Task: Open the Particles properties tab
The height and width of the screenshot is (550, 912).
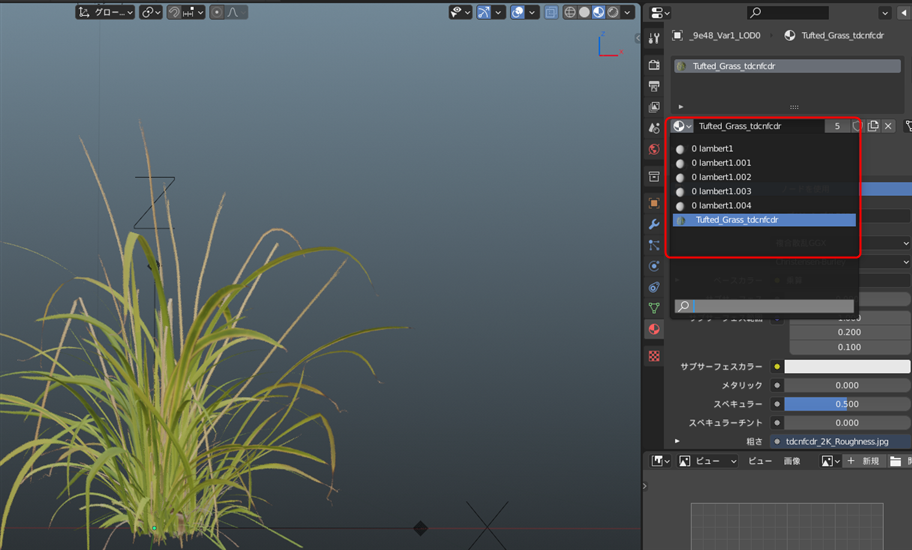Action: pyautogui.click(x=654, y=245)
